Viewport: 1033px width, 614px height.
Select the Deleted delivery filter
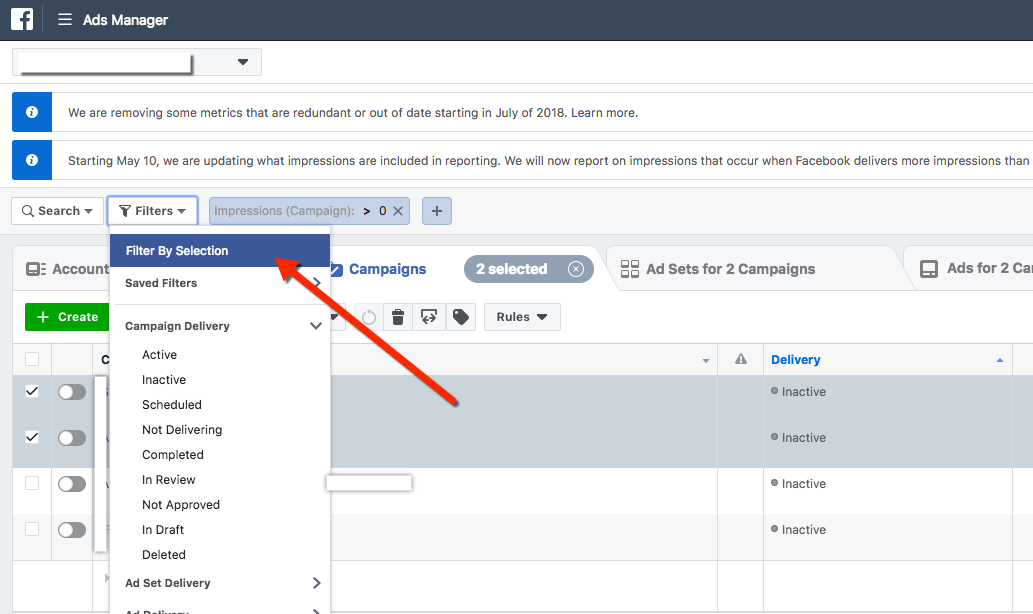[164, 555]
